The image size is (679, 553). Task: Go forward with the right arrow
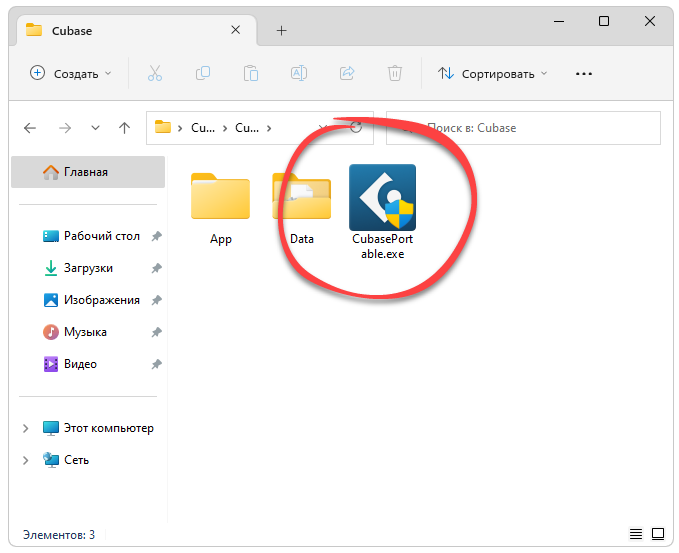coord(65,128)
